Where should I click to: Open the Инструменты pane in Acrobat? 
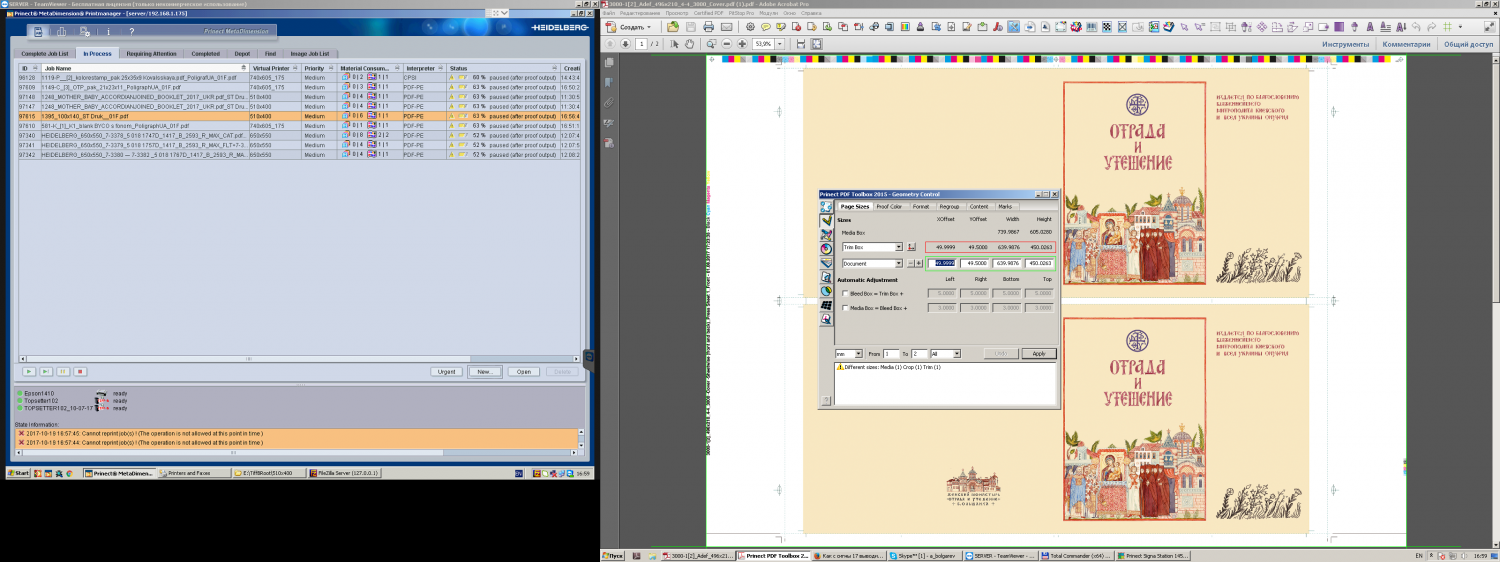coord(1345,44)
